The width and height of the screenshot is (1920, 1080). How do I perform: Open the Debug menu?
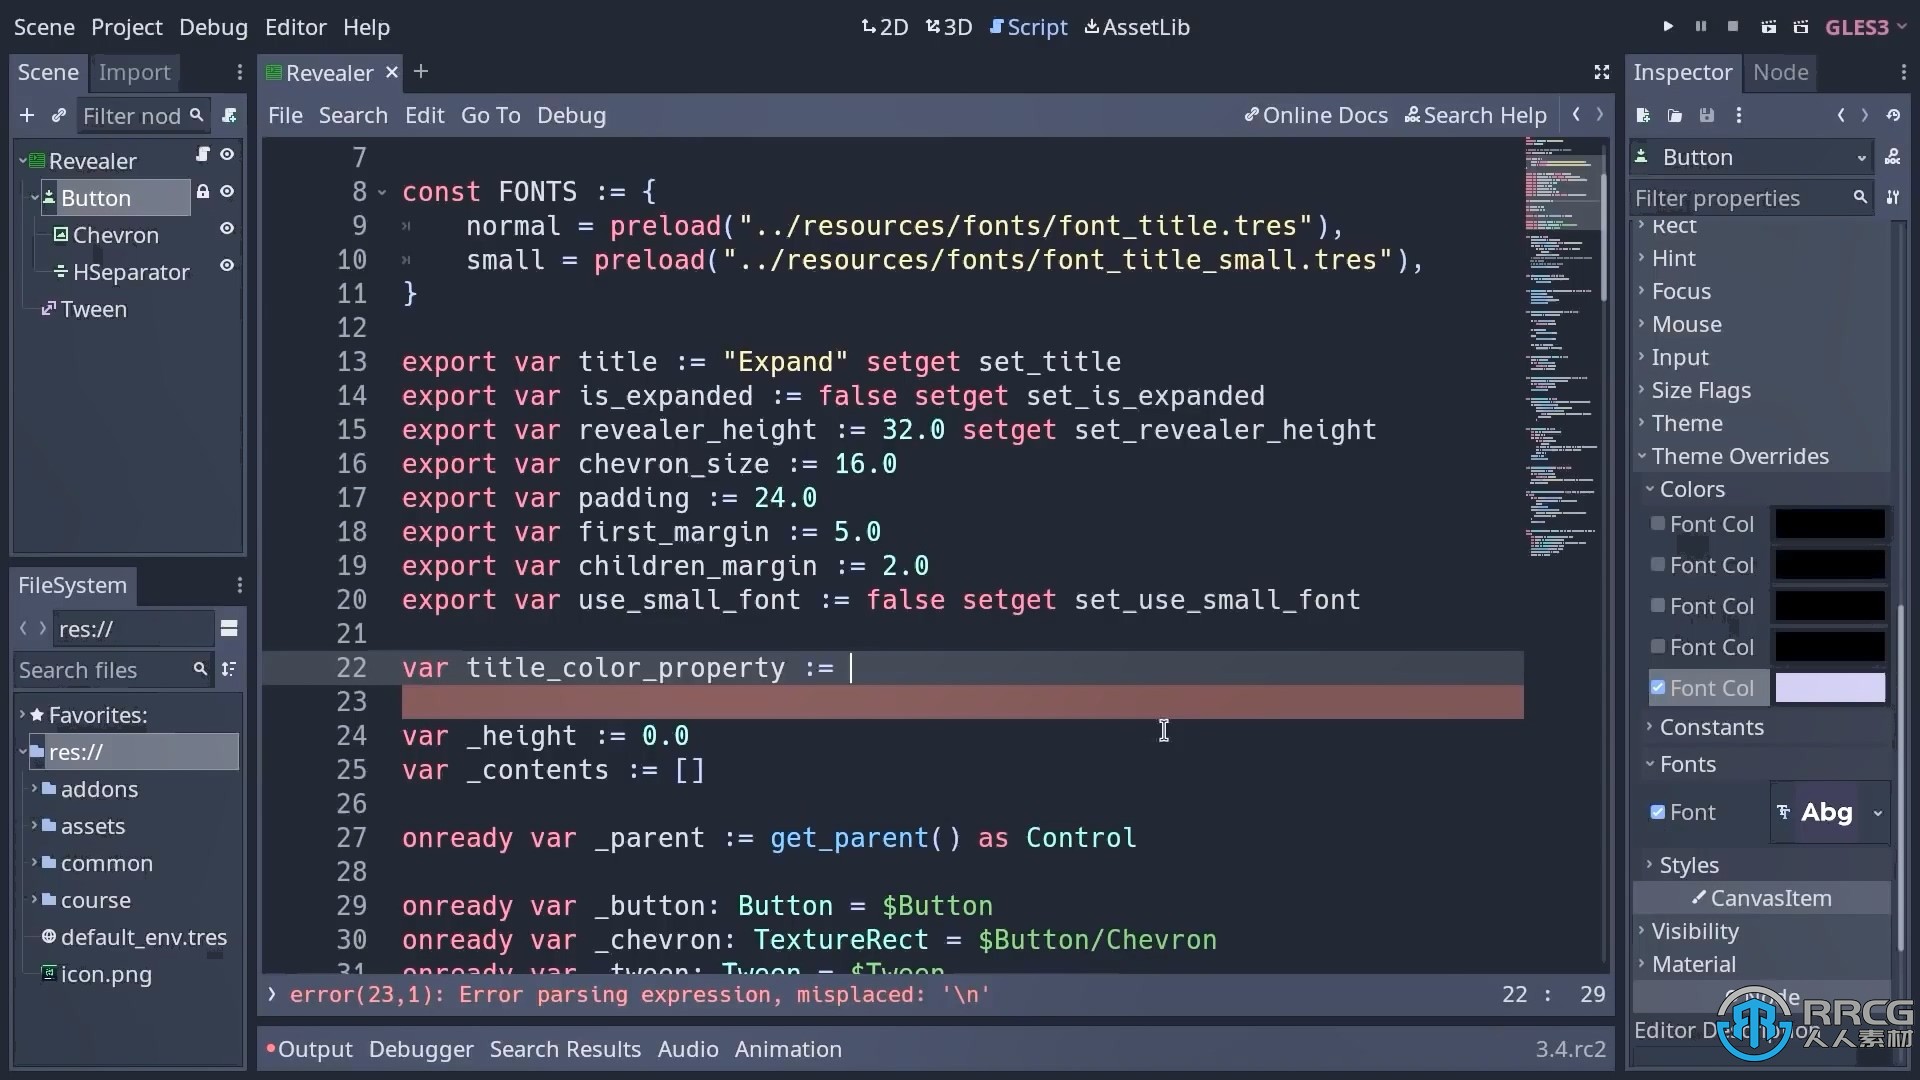click(214, 26)
